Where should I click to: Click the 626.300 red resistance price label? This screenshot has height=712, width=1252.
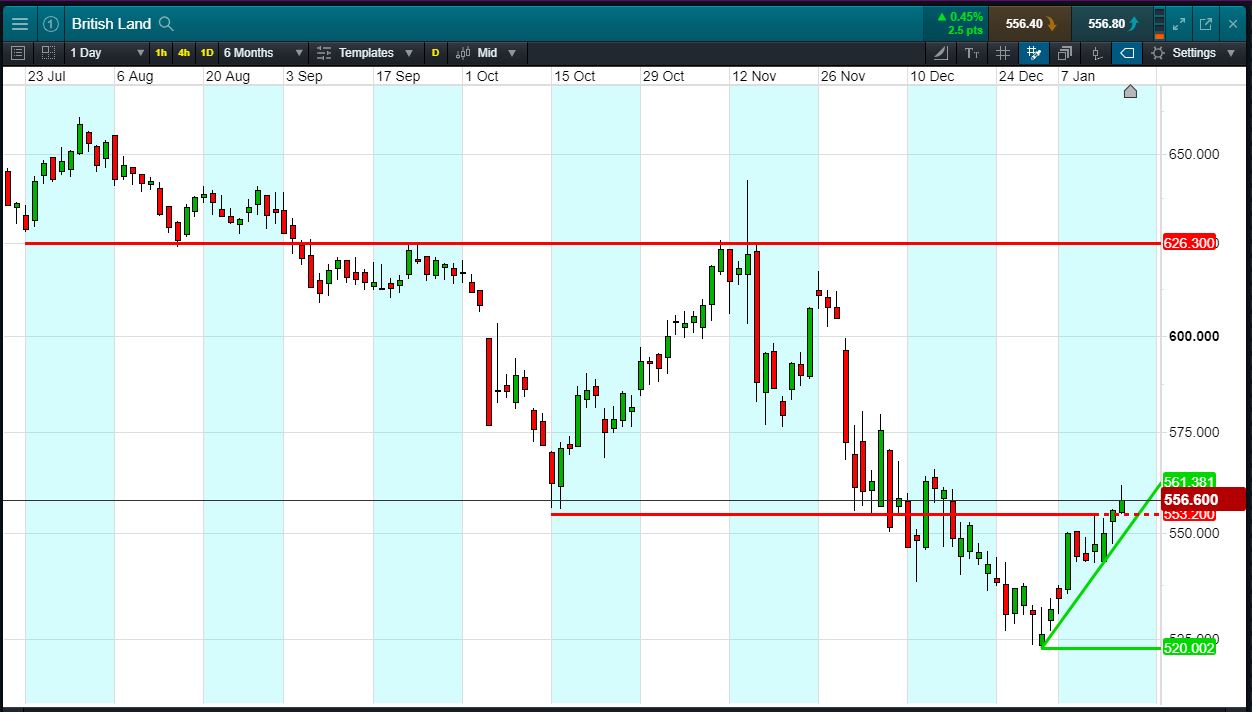point(1190,243)
